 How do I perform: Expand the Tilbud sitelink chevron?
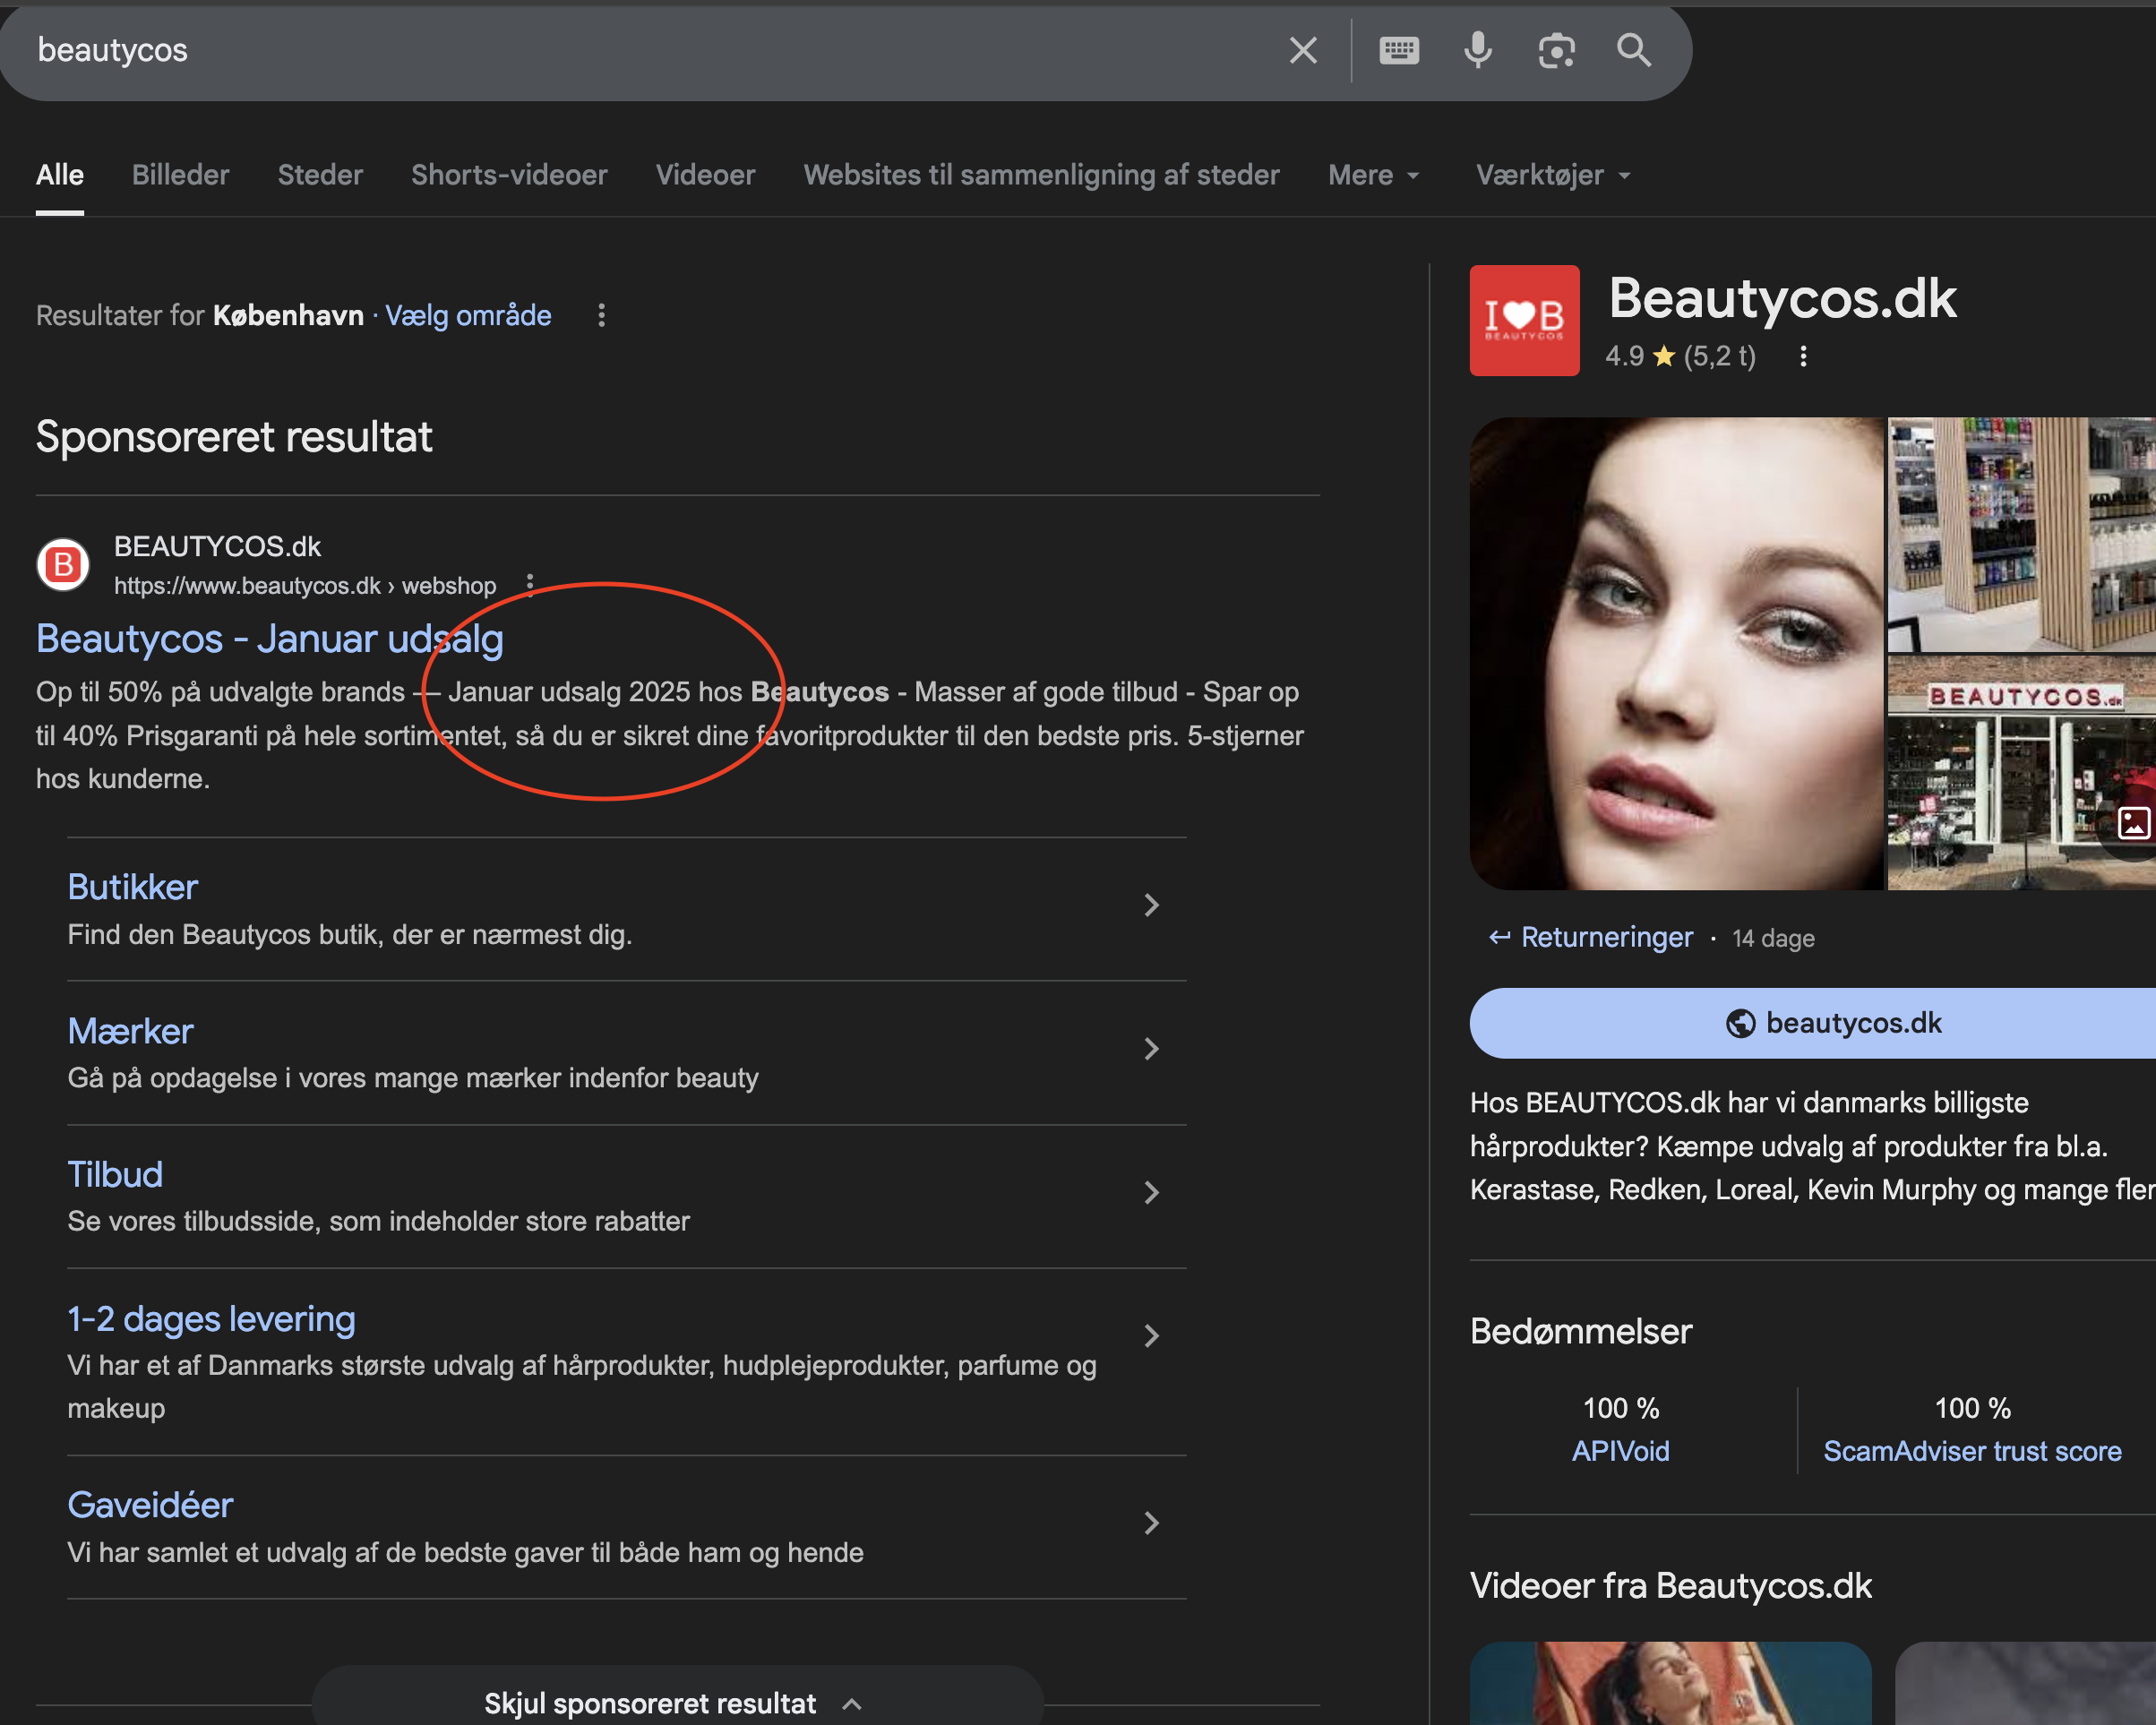[x=1151, y=1193]
